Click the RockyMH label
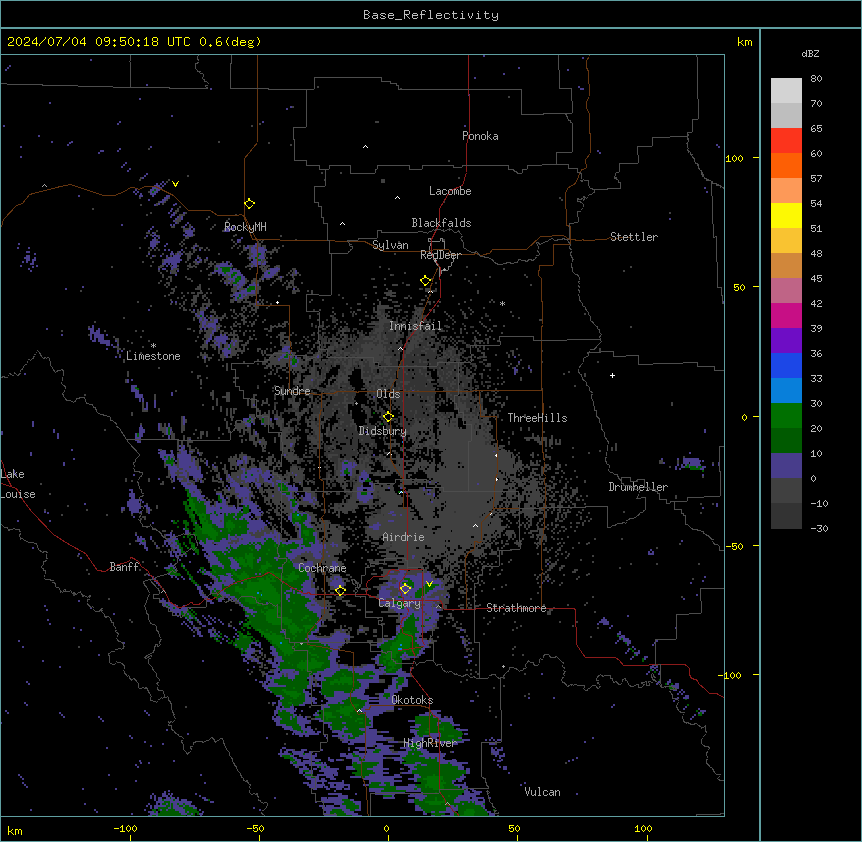This screenshot has width=862, height=842. pyautogui.click(x=245, y=227)
